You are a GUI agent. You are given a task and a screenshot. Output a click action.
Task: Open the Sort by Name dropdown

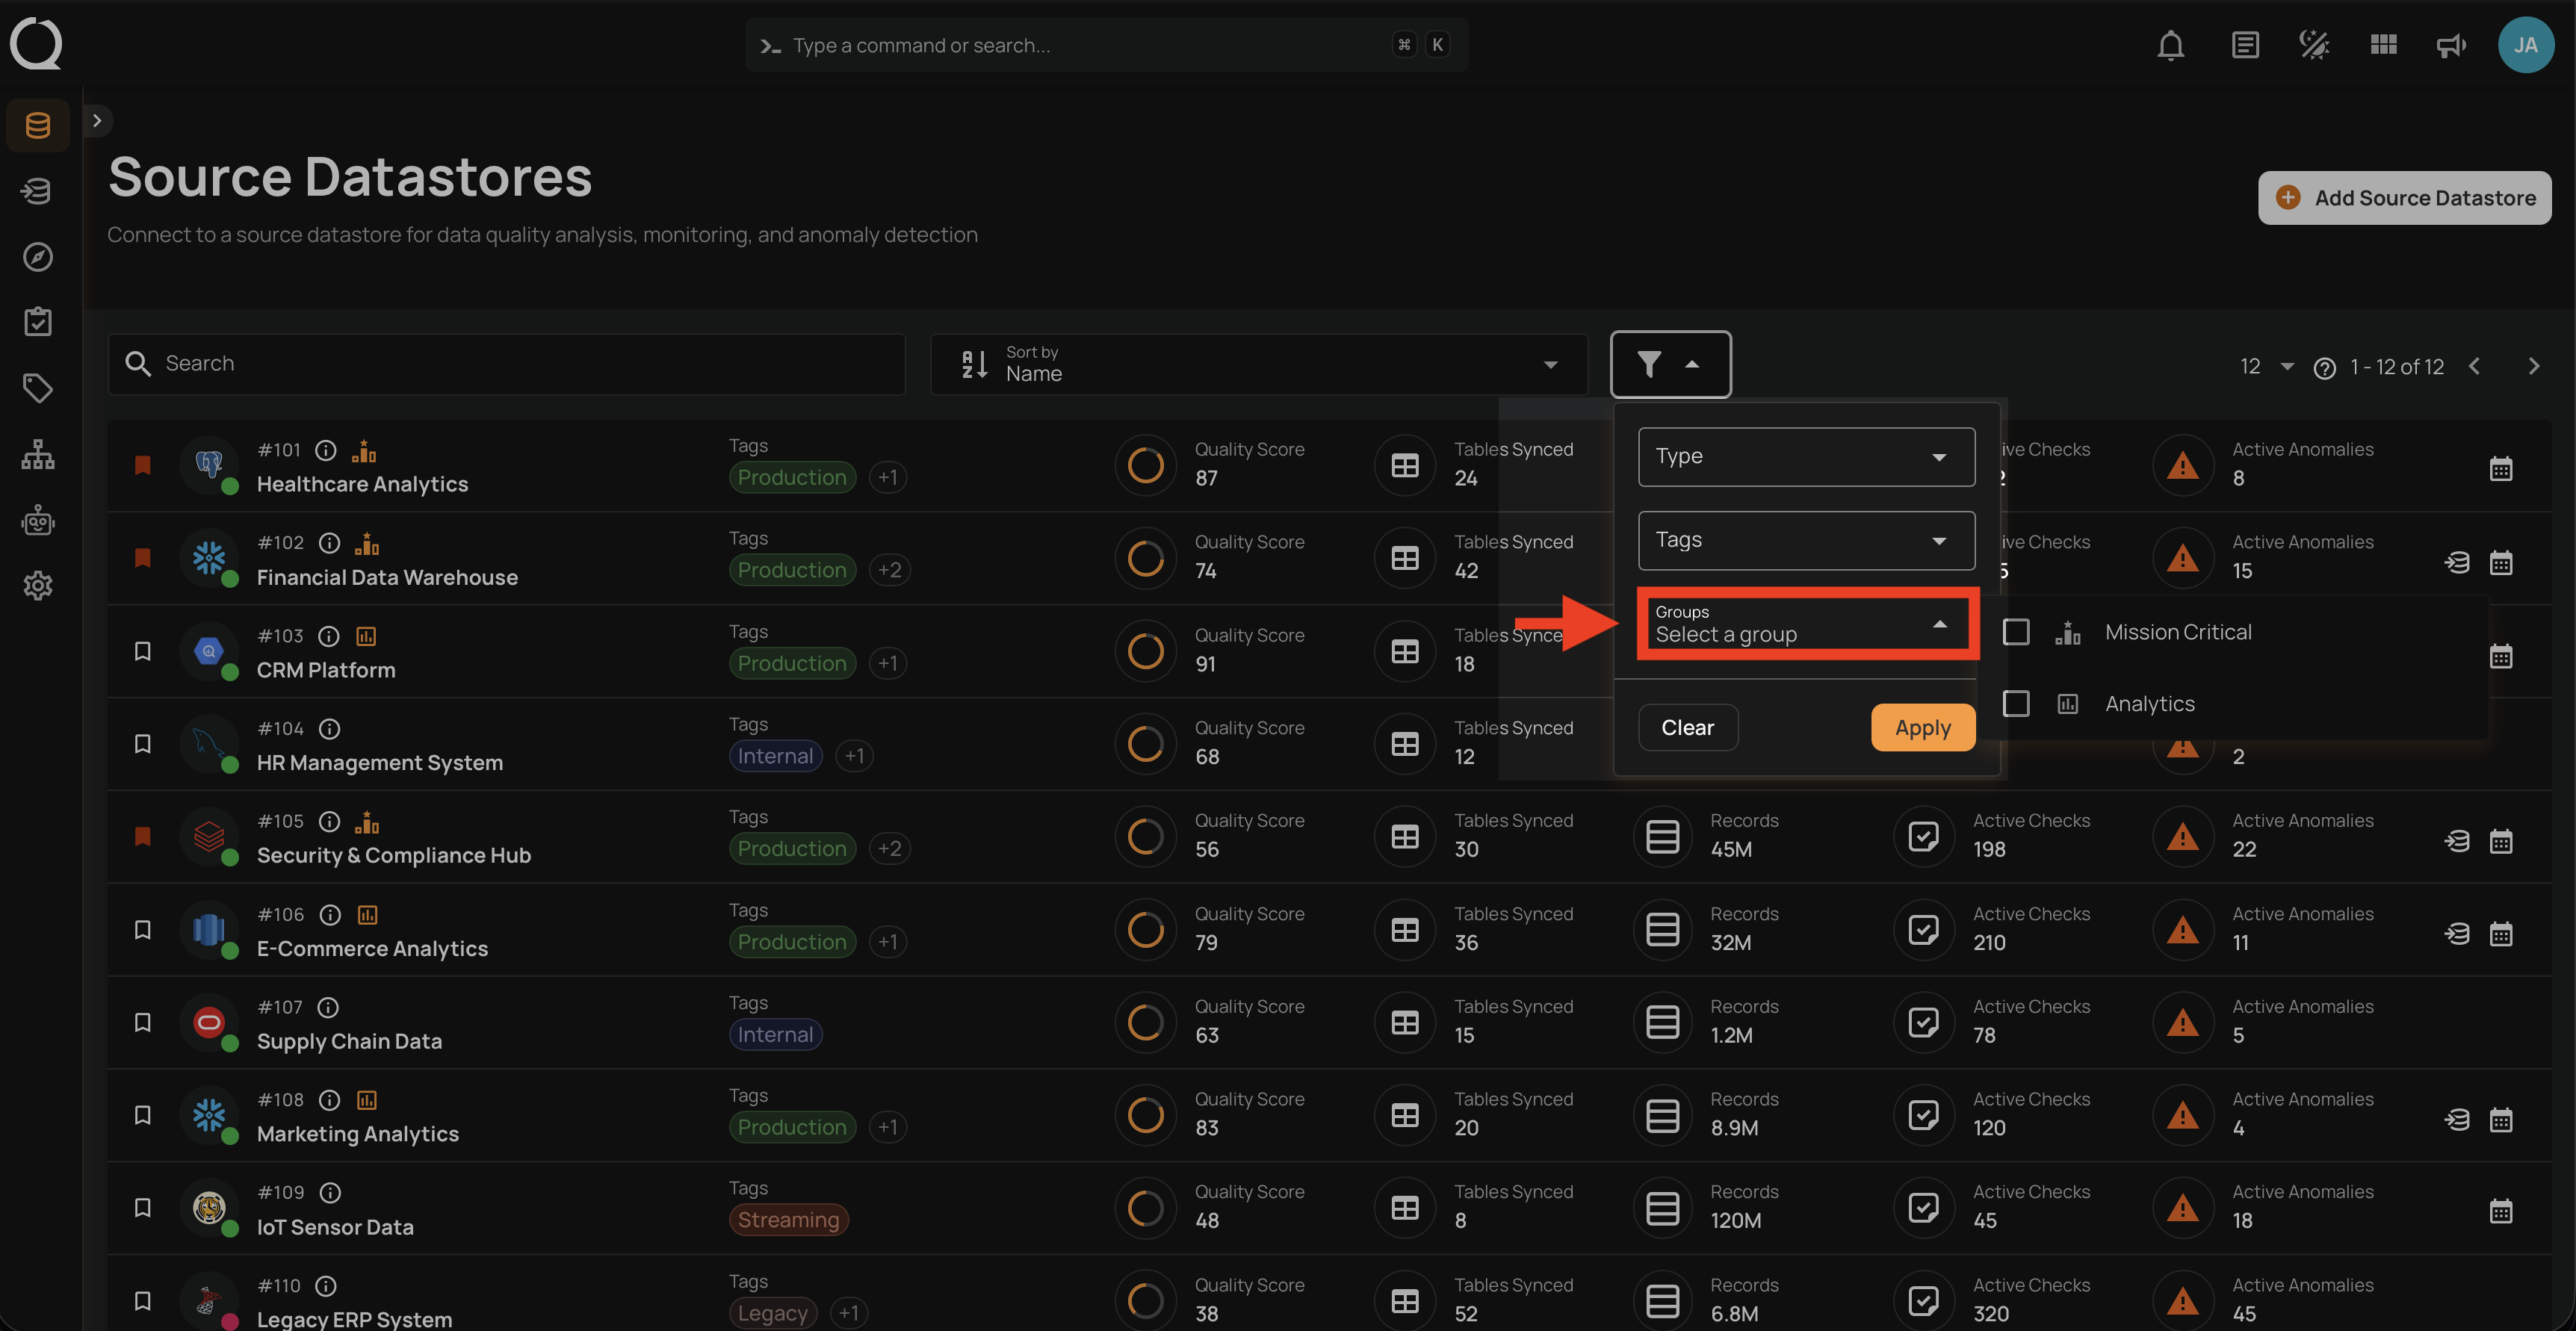pos(1258,365)
